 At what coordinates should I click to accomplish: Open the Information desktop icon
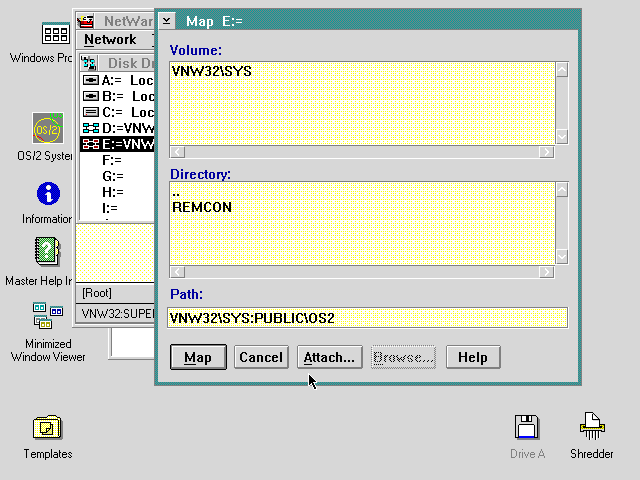pos(48,193)
